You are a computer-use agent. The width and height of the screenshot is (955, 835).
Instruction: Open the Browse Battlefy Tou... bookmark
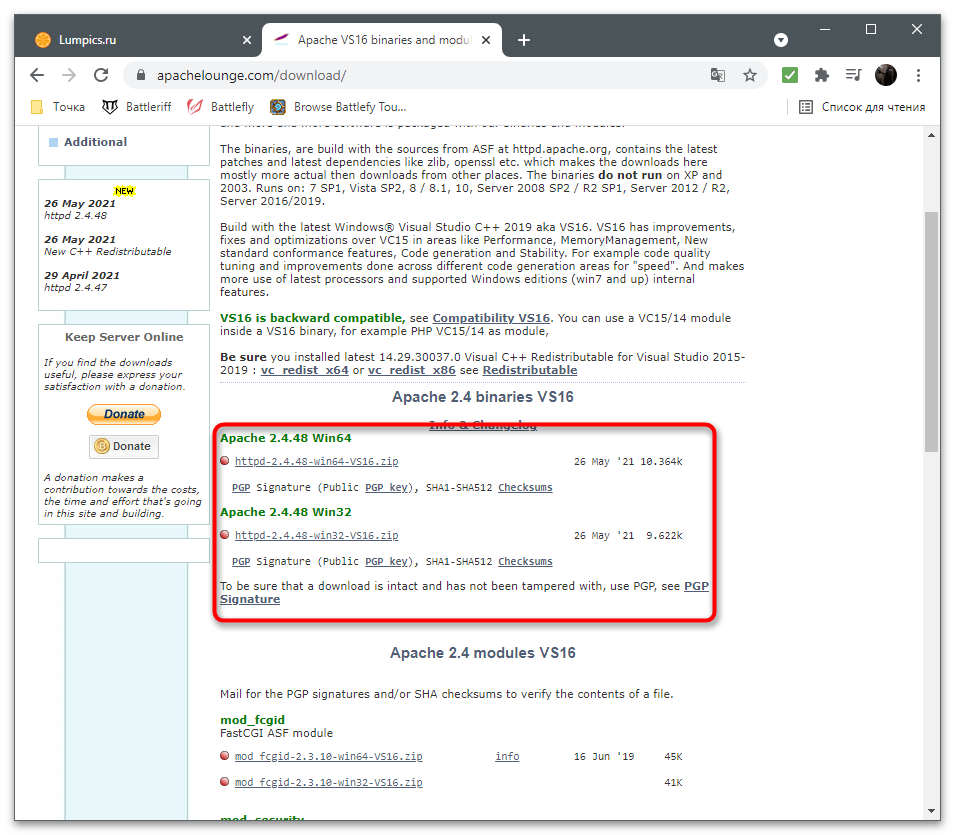(339, 107)
